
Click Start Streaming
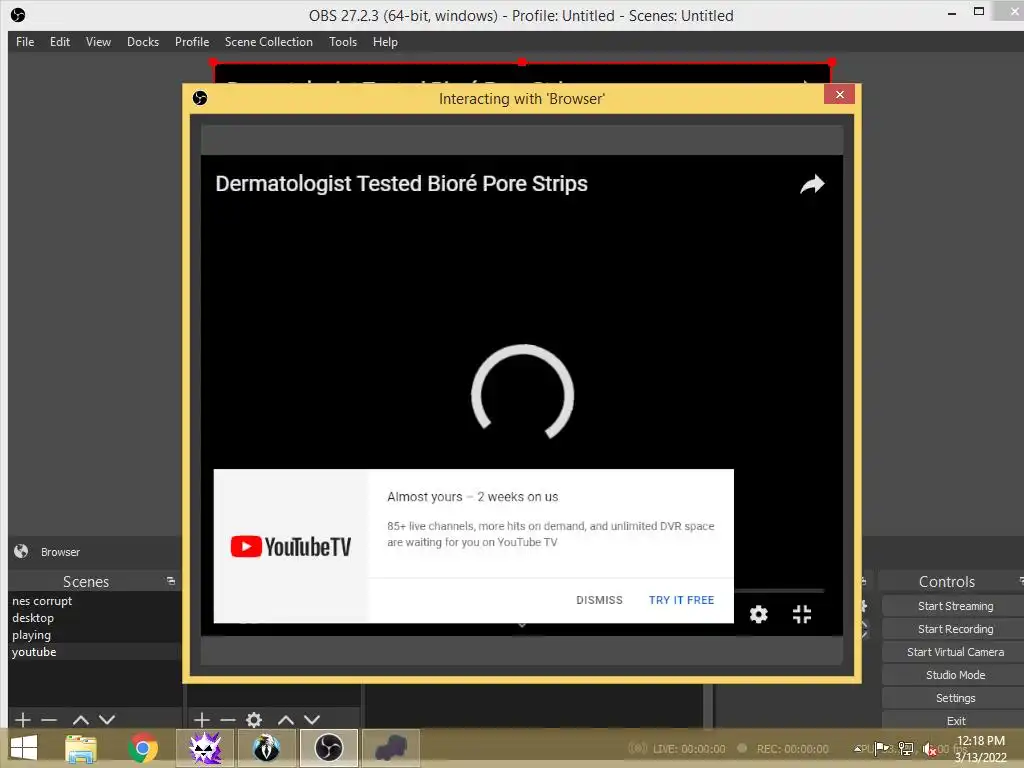[955, 606]
